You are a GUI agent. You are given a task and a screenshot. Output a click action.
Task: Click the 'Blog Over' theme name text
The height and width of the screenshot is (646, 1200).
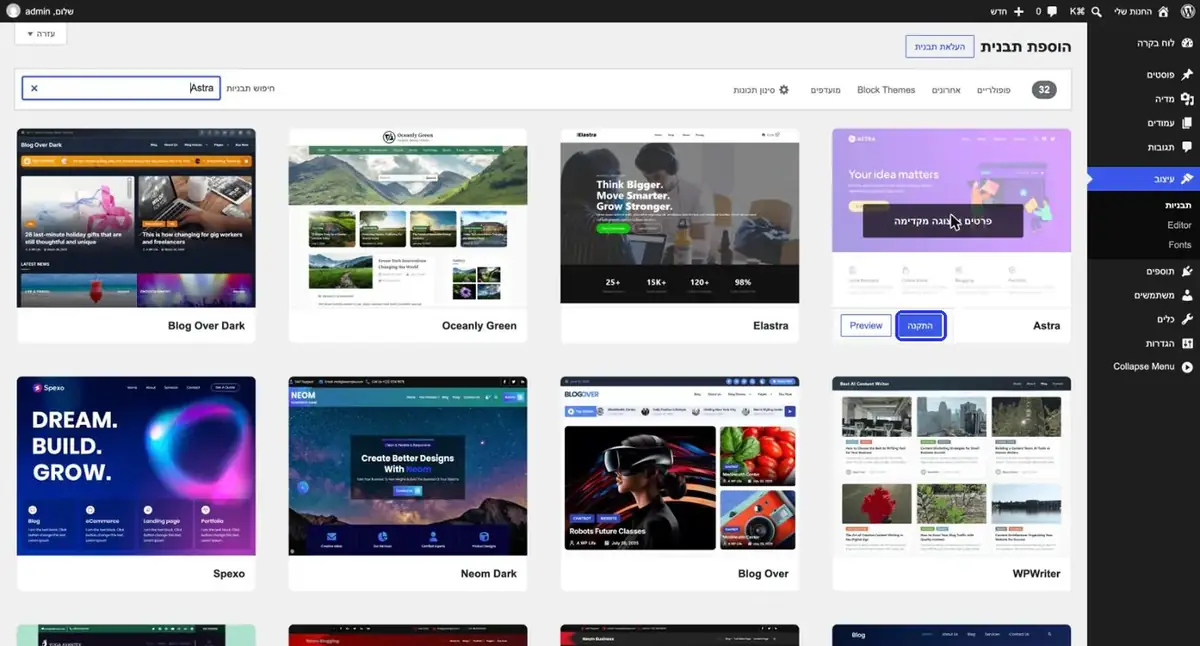pos(763,574)
